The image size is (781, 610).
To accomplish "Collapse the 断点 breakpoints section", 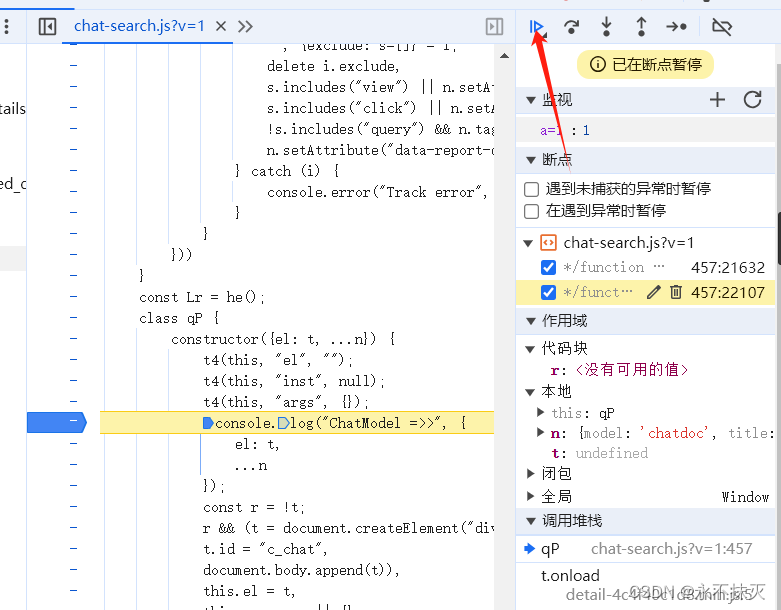I will tap(530, 160).
